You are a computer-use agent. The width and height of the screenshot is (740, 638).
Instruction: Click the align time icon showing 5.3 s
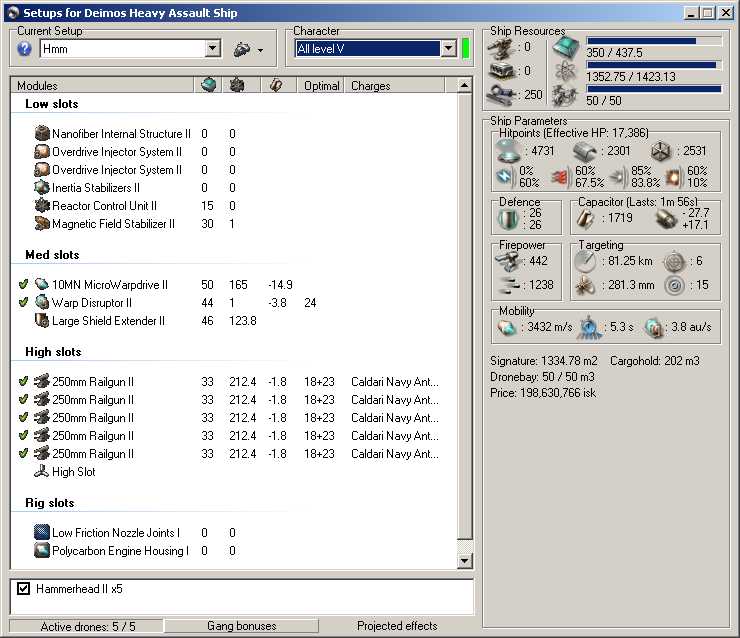pyautogui.click(x=590, y=327)
